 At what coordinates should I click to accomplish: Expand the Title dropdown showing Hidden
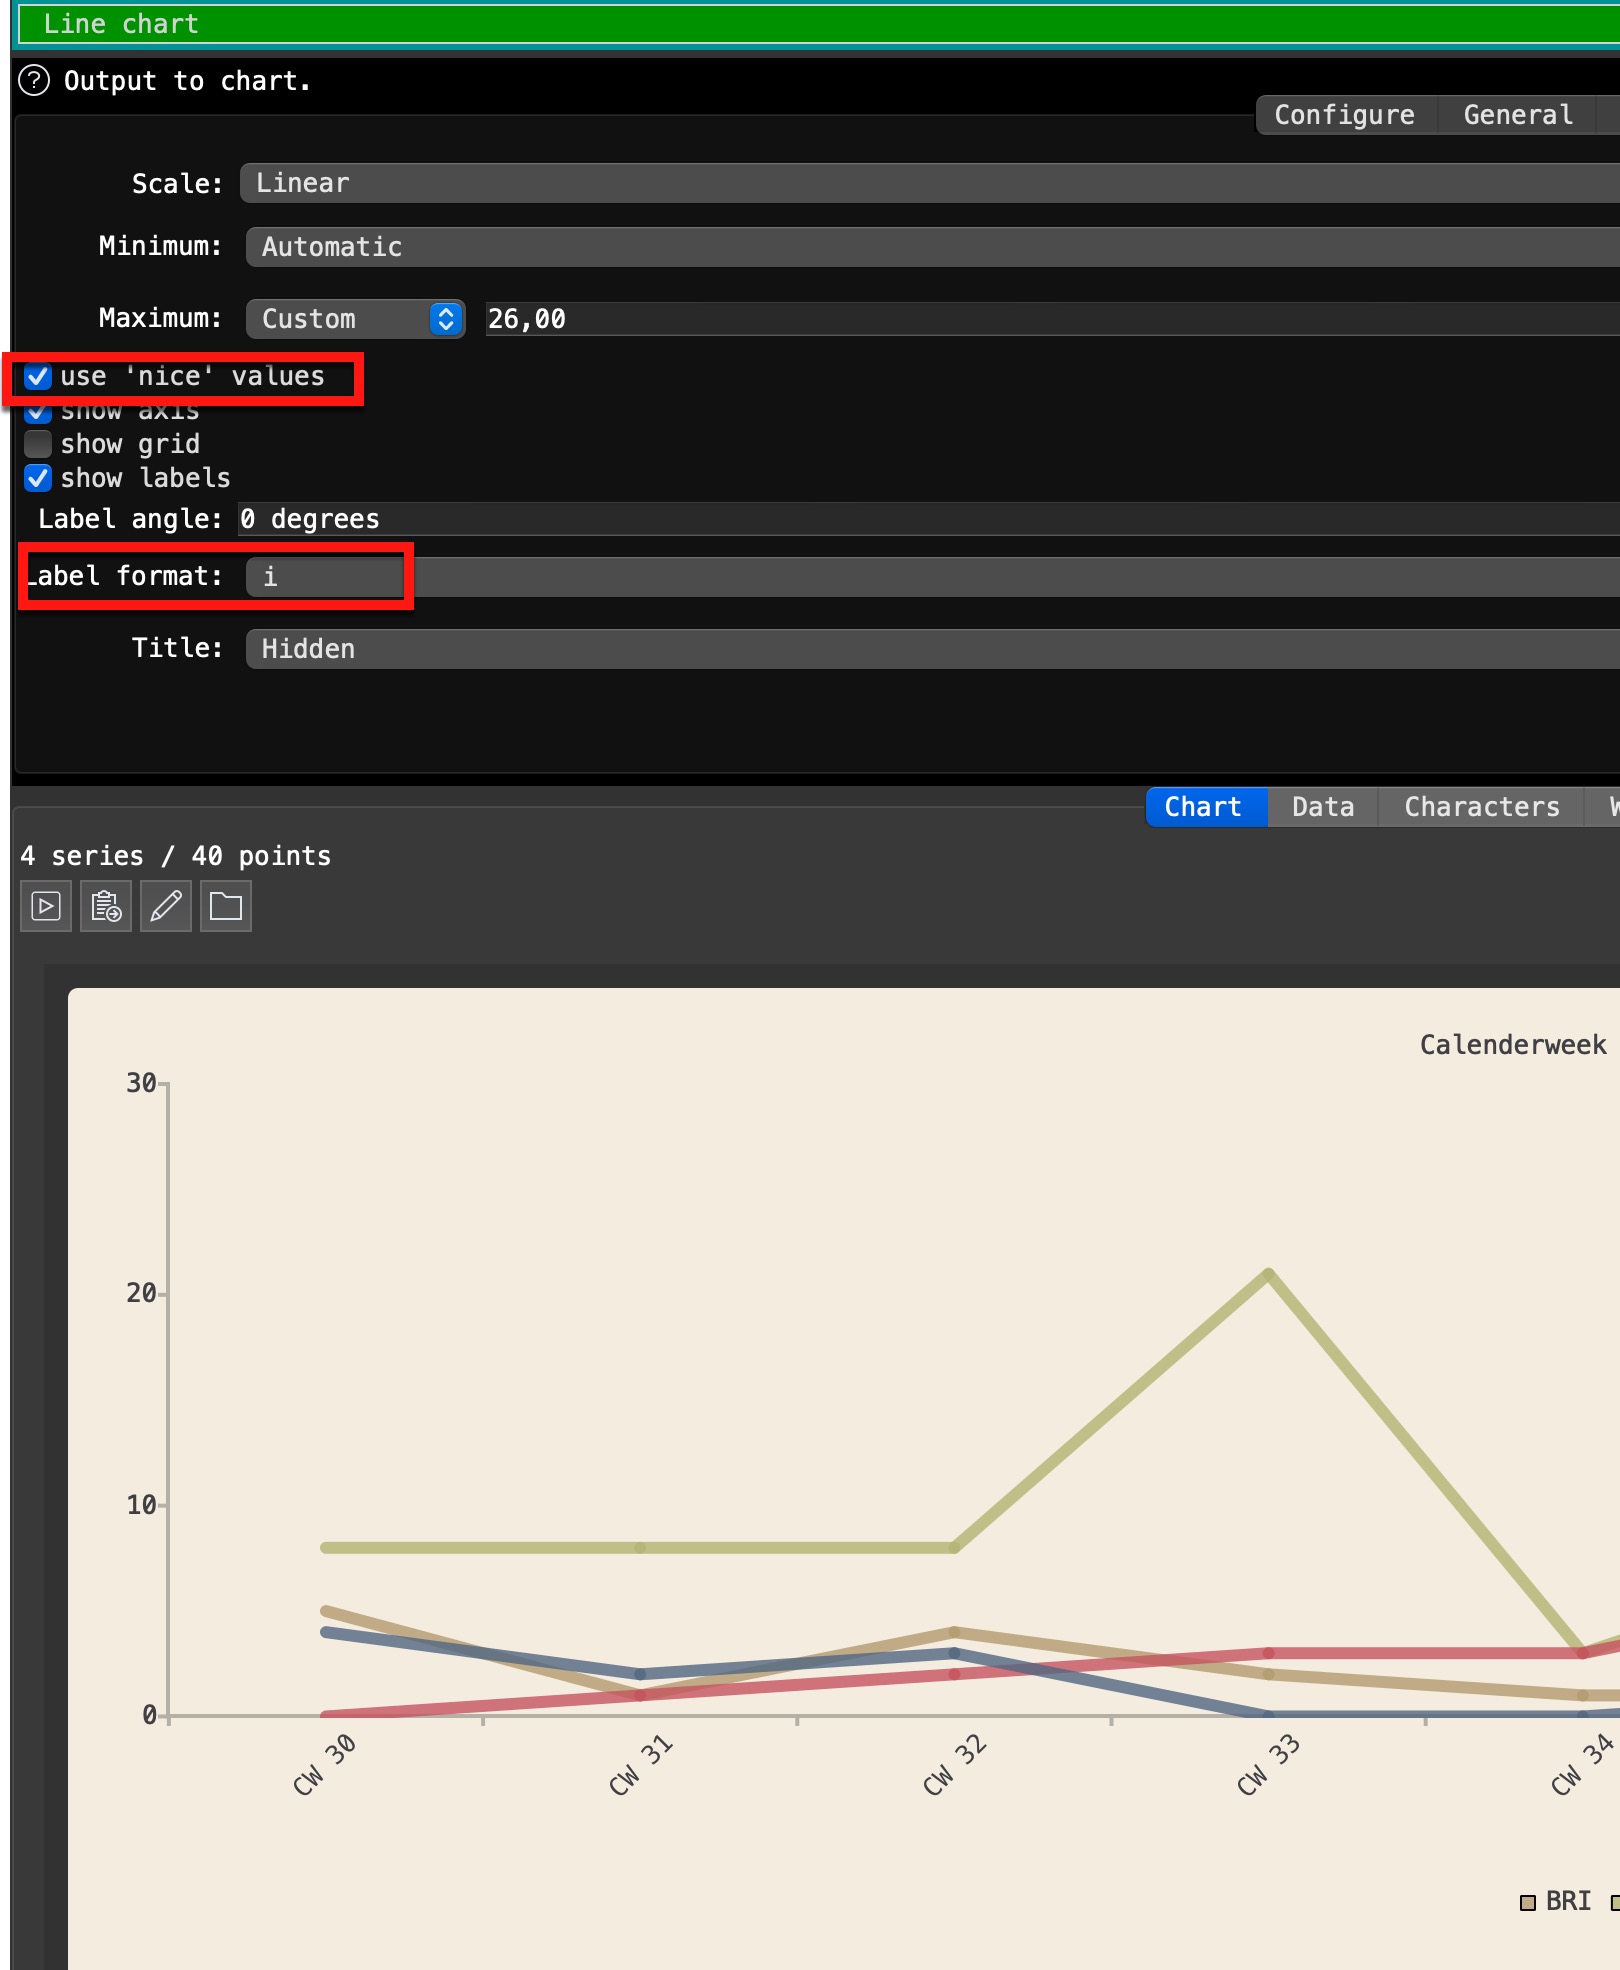click(x=930, y=649)
